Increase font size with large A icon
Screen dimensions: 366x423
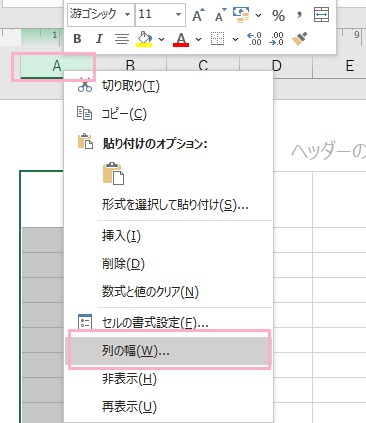pyautogui.click(x=199, y=15)
